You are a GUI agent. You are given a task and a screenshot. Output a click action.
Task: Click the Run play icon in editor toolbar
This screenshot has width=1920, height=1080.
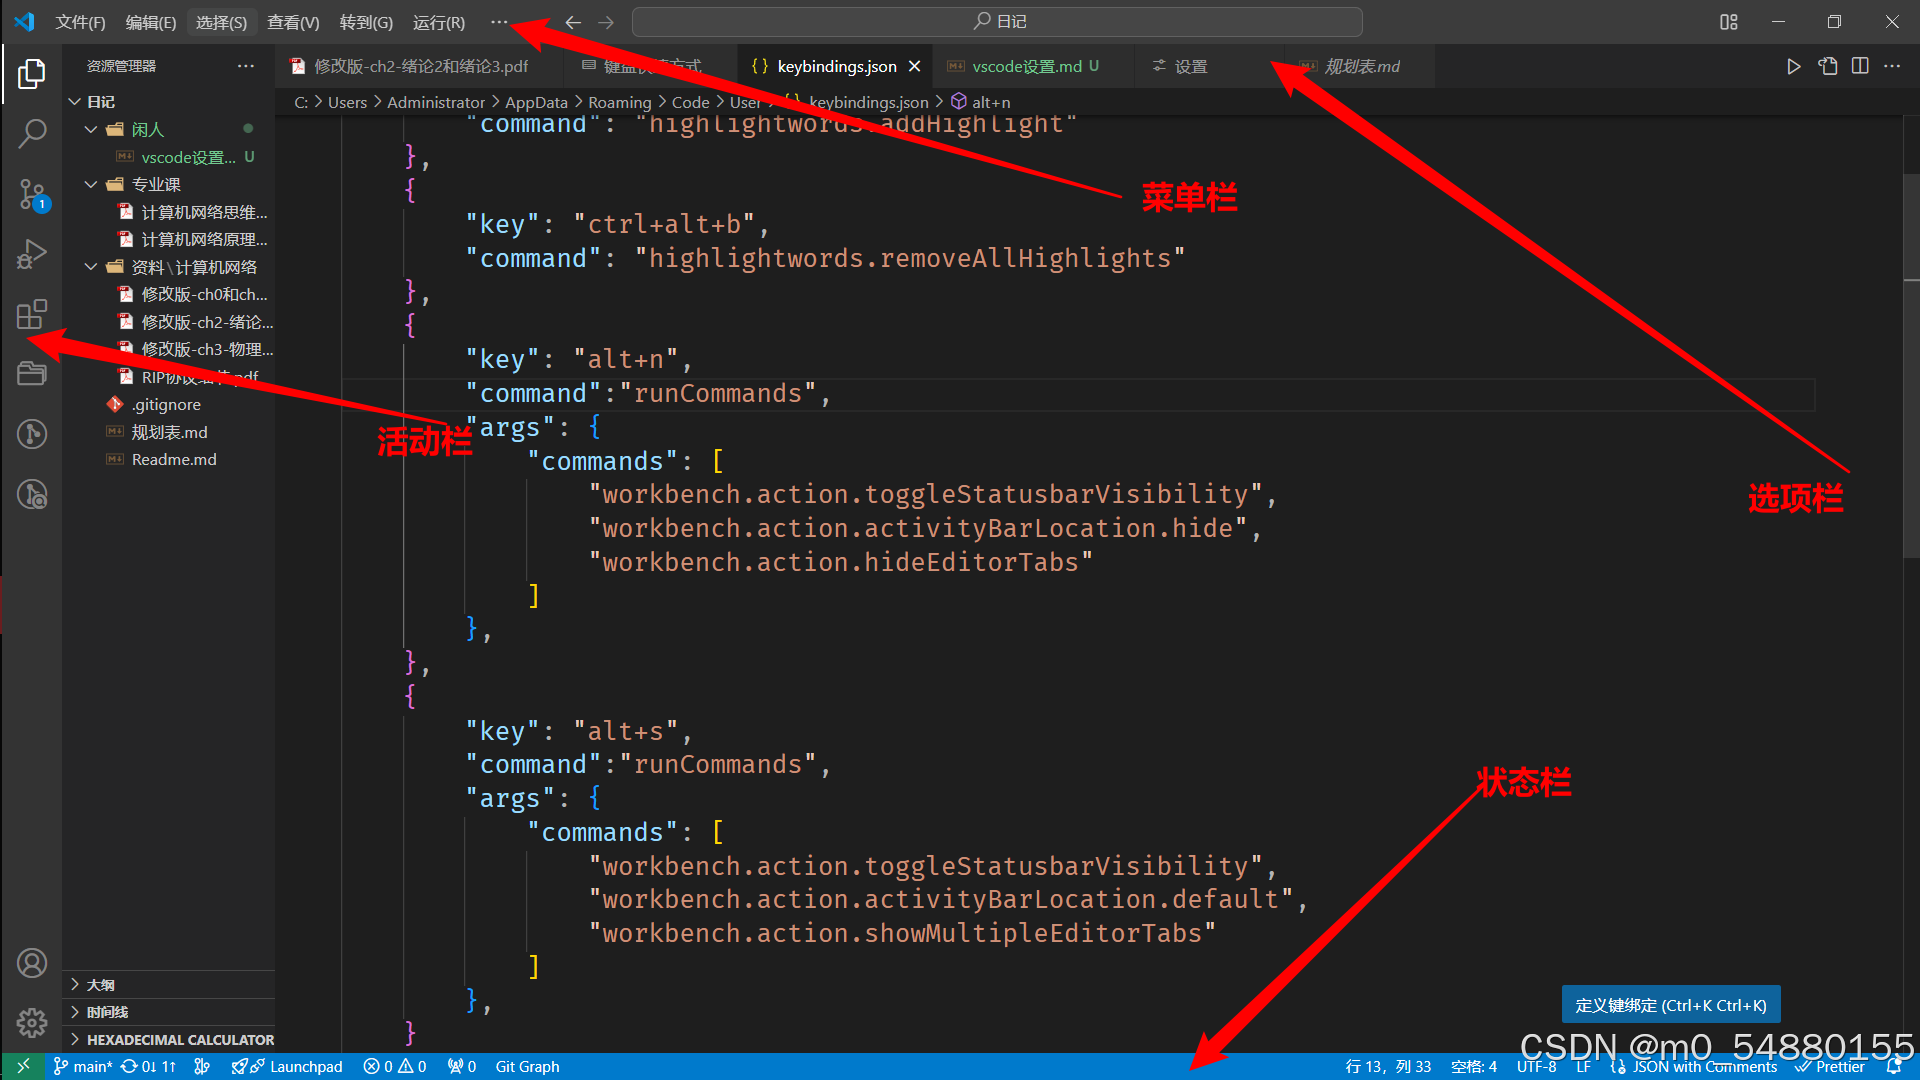(x=1793, y=66)
